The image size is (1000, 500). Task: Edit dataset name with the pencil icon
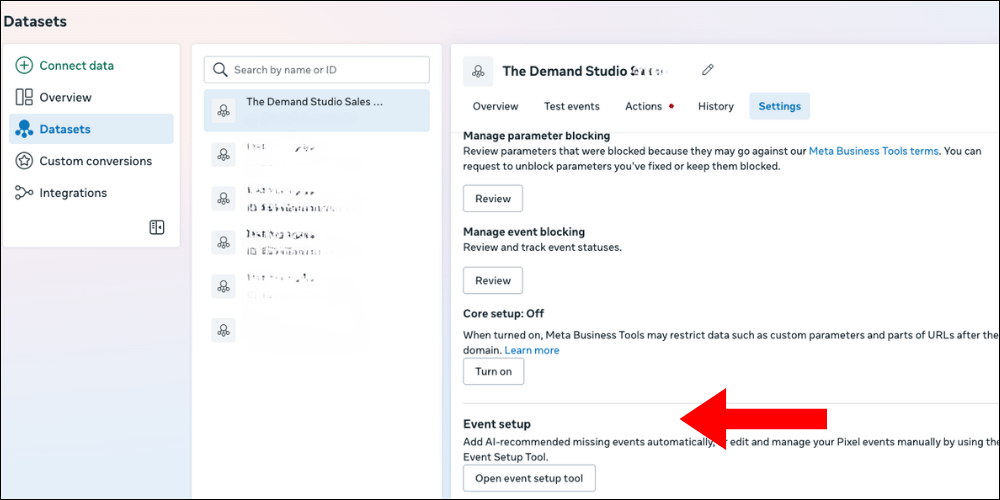coord(707,70)
